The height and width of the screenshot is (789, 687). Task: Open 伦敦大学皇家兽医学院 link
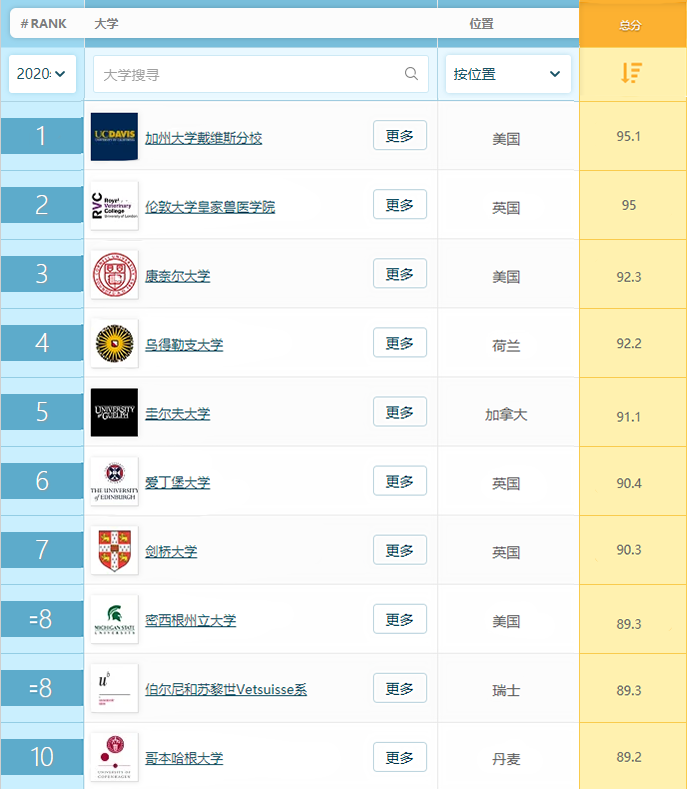[210, 207]
